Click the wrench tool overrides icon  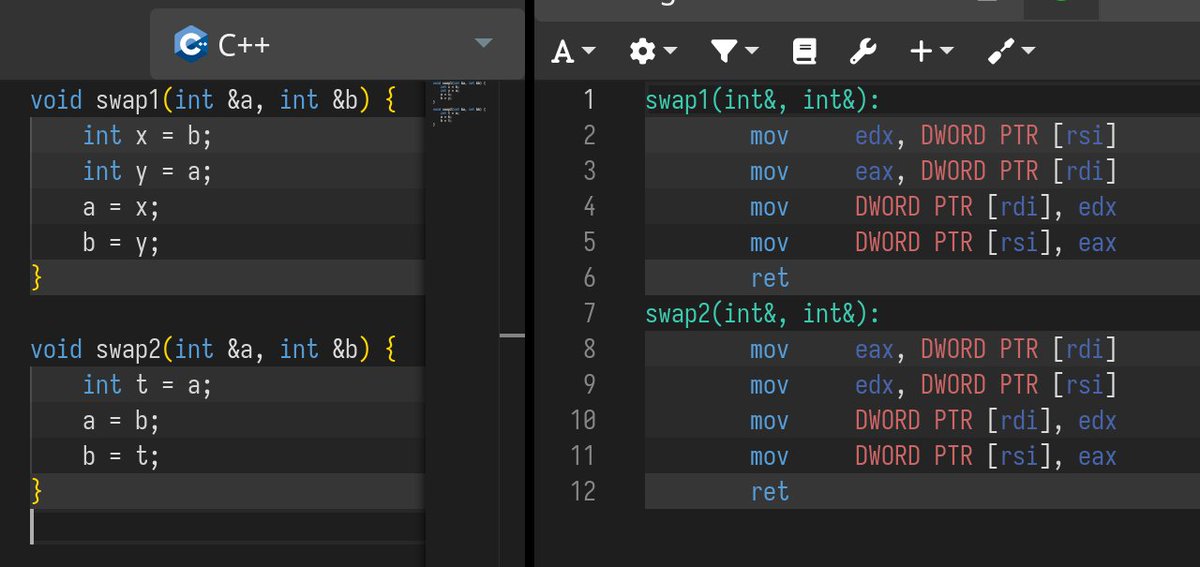tap(862, 51)
